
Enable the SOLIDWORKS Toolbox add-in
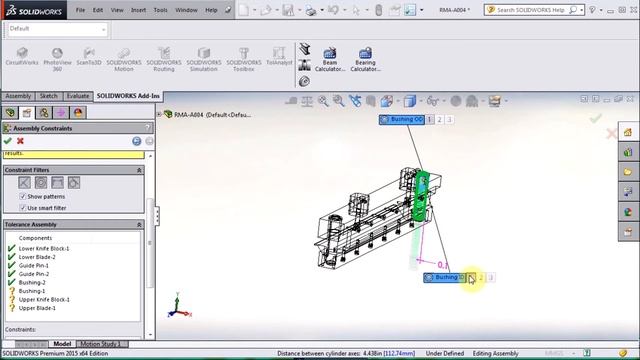244,59
